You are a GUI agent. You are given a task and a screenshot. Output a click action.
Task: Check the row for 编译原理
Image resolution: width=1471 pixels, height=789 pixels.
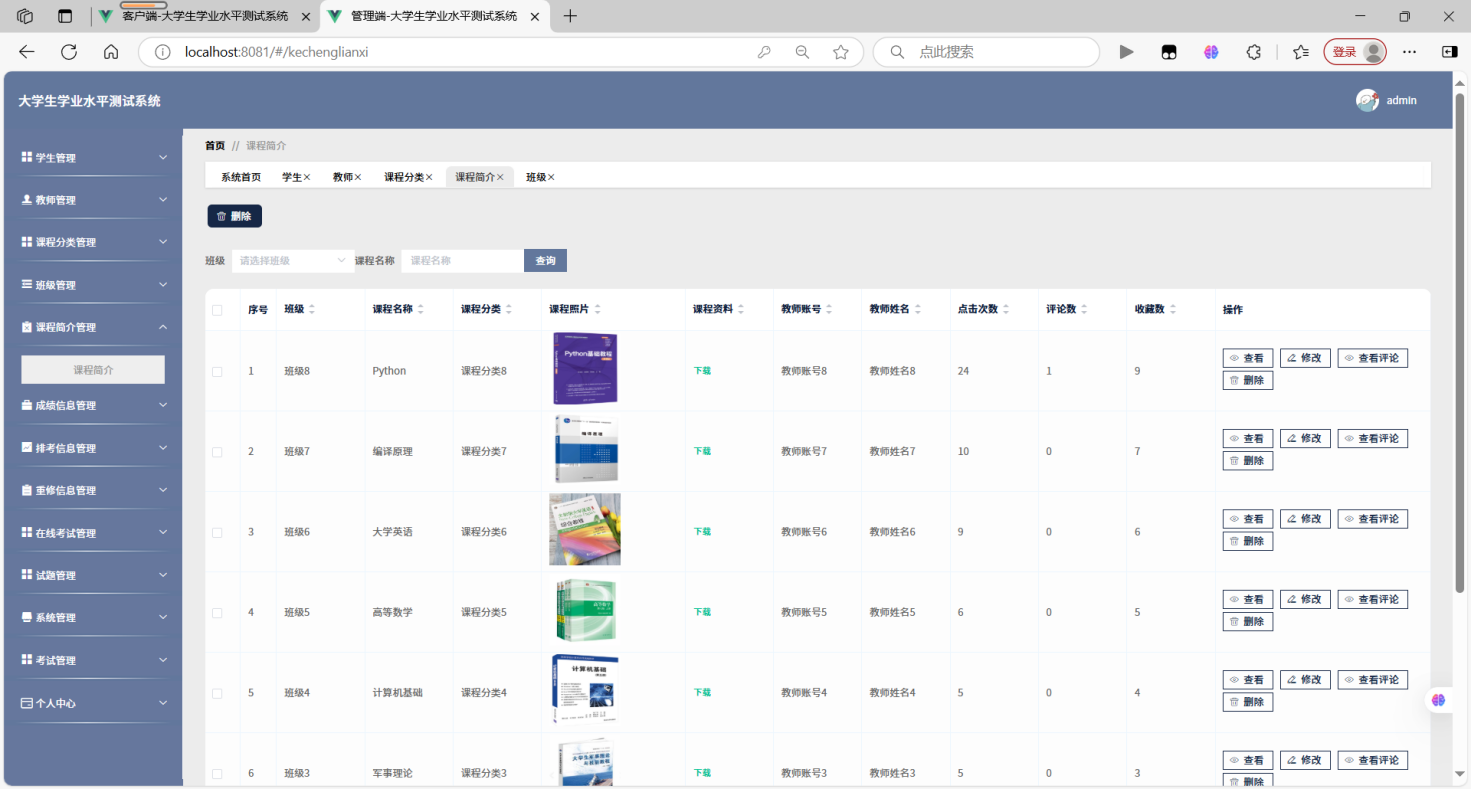(217, 452)
